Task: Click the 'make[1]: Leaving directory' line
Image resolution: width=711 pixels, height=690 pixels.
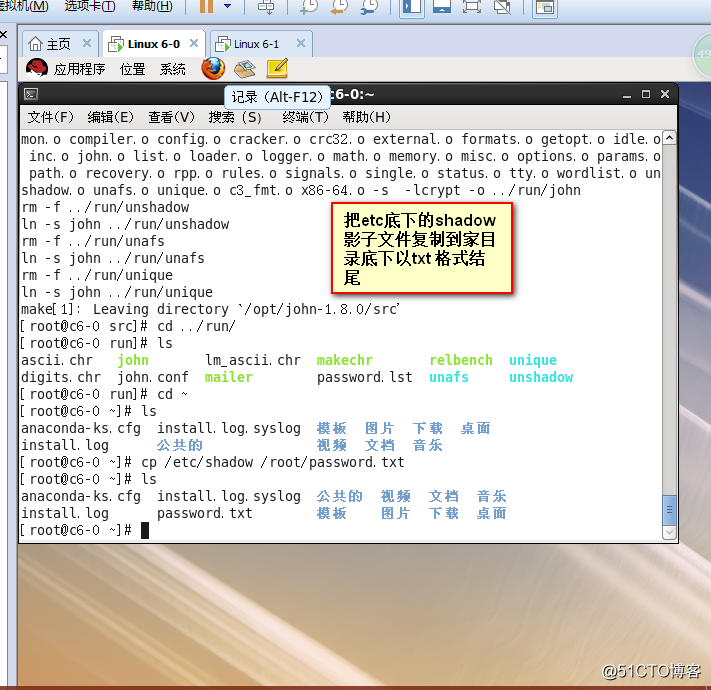Action: tap(210, 309)
